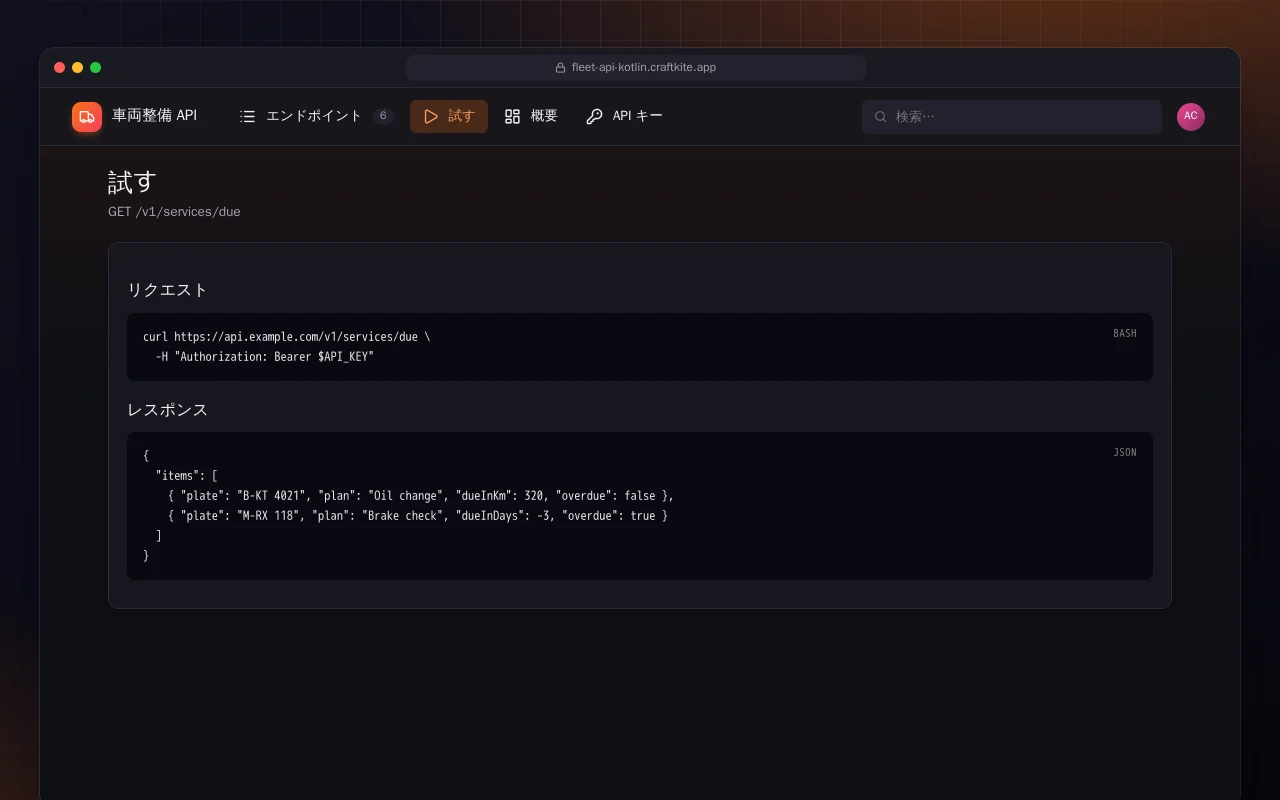Click the fleet-api-kotlin.craftkite.app address bar
The image size is (1280, 800).
point(636,68)
